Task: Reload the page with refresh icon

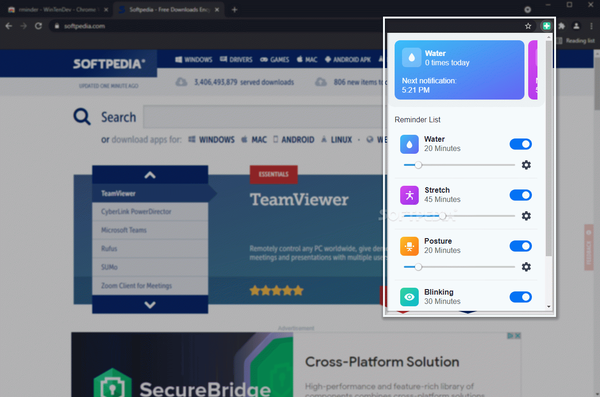Action: pos(38,26)
